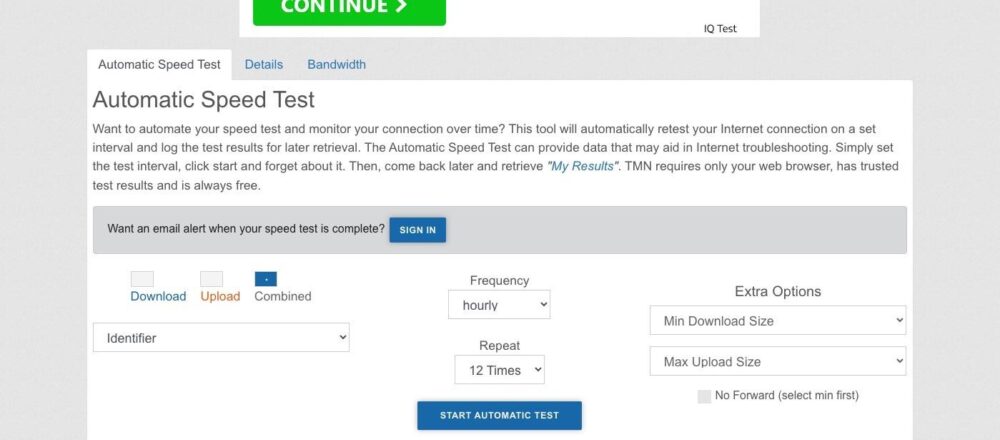This screenshot has height=440, width=1000.
Task: Expand the Max Upload Size dropdown
Action: [777, 362]
